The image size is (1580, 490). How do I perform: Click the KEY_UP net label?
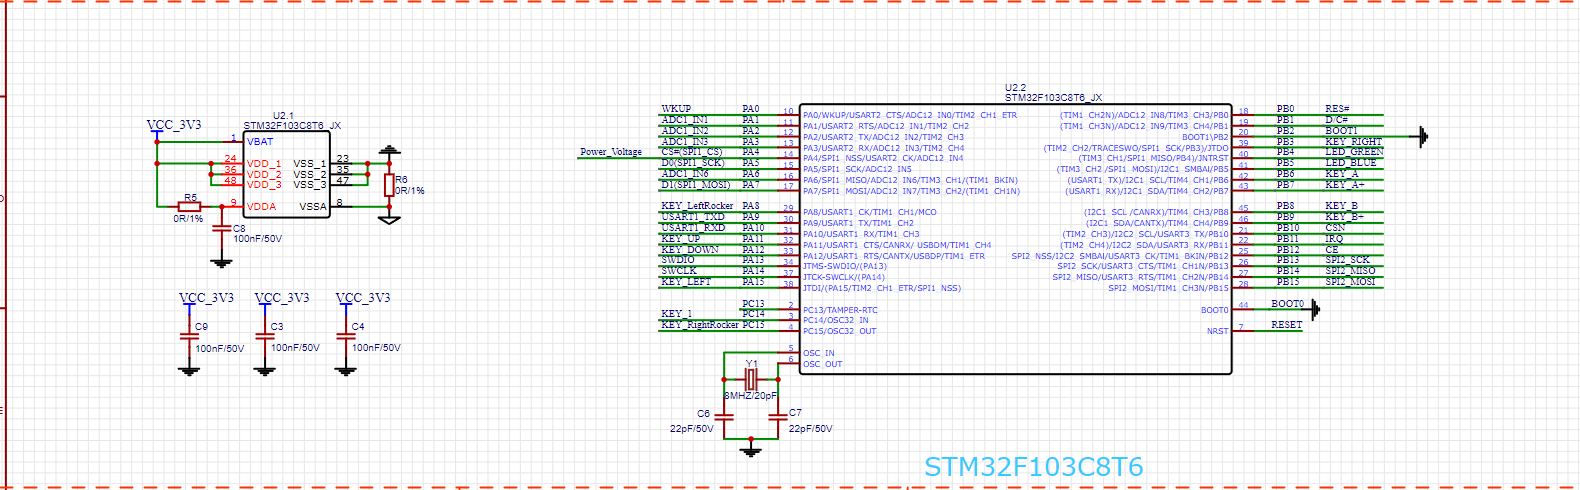[x=681, y=239]
